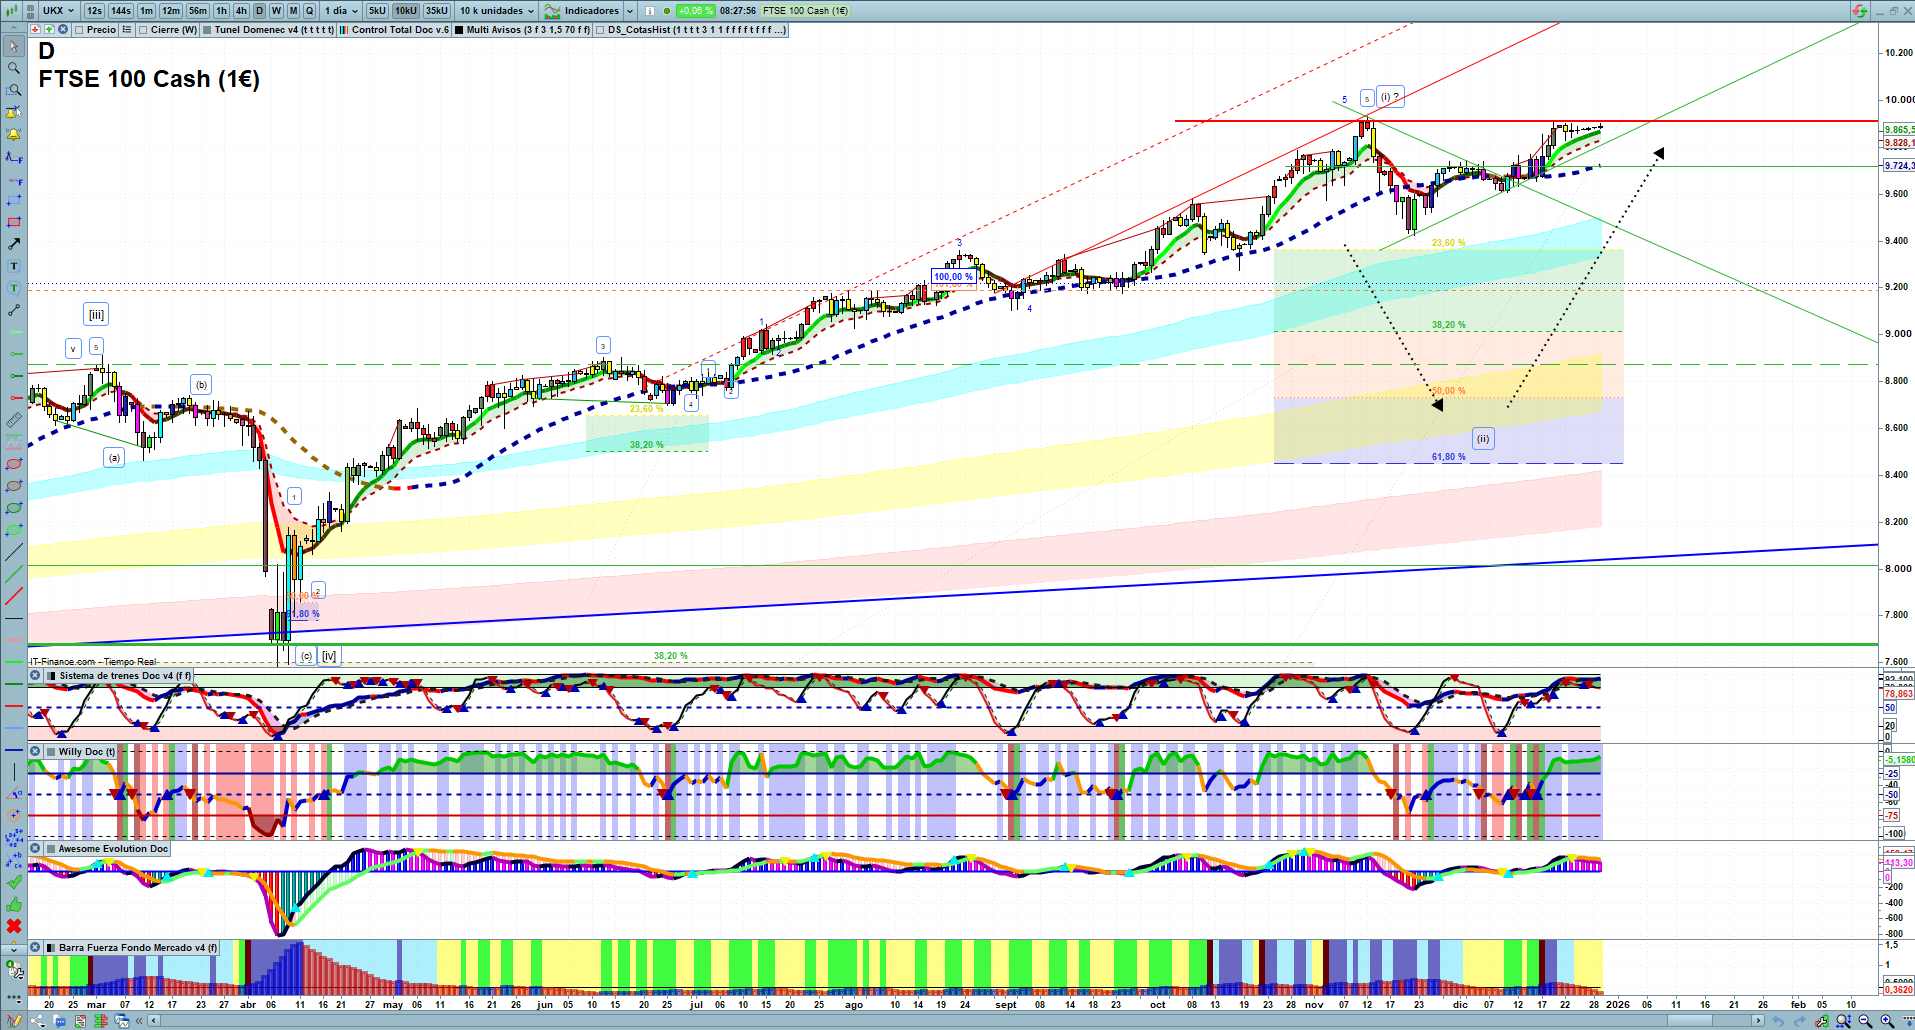
Task: Select the arrow cursor tool in left toolbar
Action: (x=14, y=46)
